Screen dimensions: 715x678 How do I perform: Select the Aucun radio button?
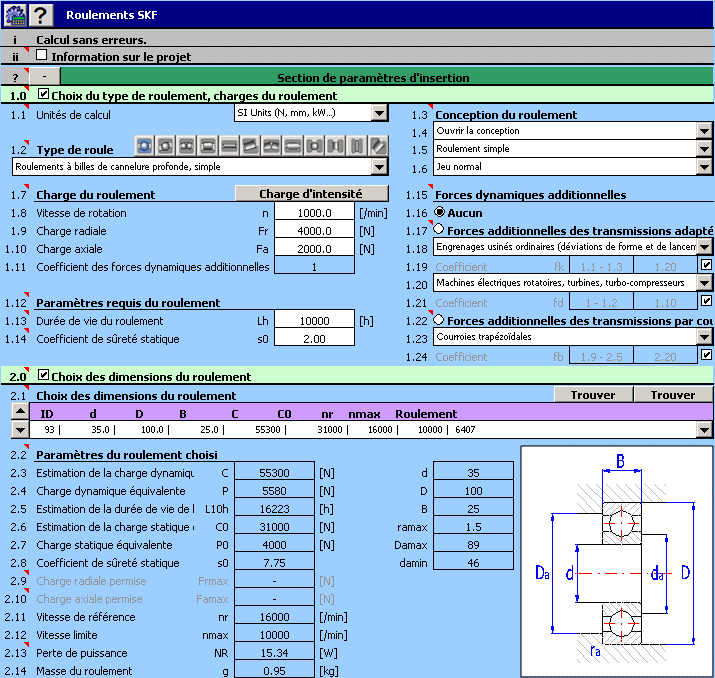pyautogui.click(x=439, y=212)
